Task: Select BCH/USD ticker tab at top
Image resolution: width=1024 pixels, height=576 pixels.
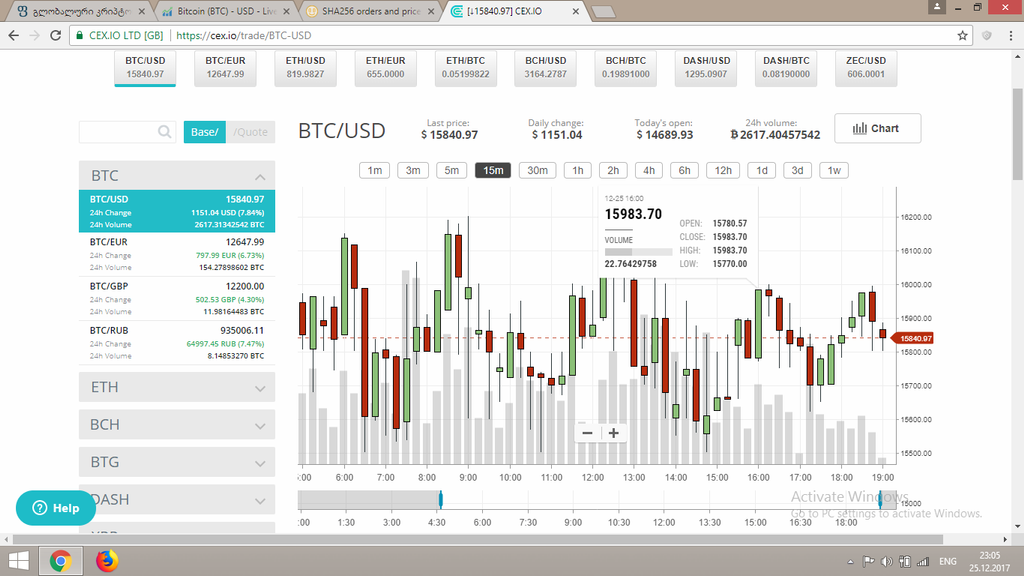Action: coord(545,67)
